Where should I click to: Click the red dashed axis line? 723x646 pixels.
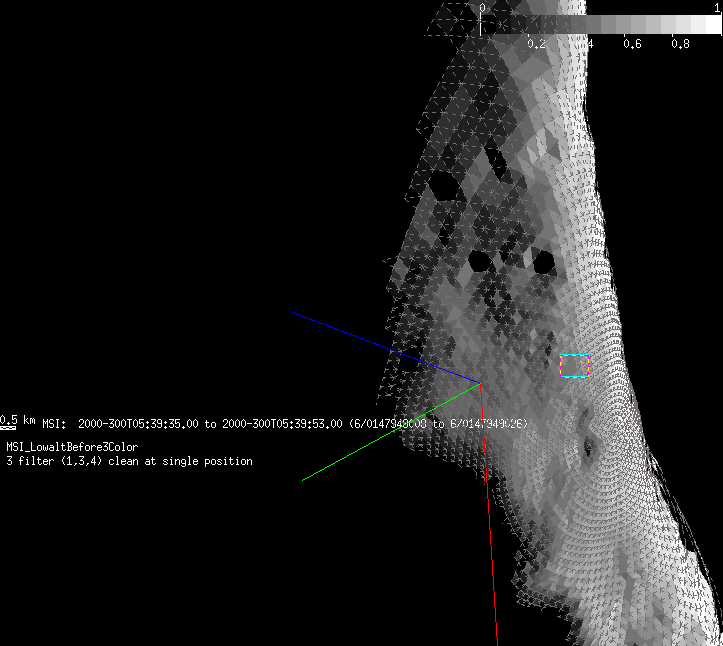(490, 520)
